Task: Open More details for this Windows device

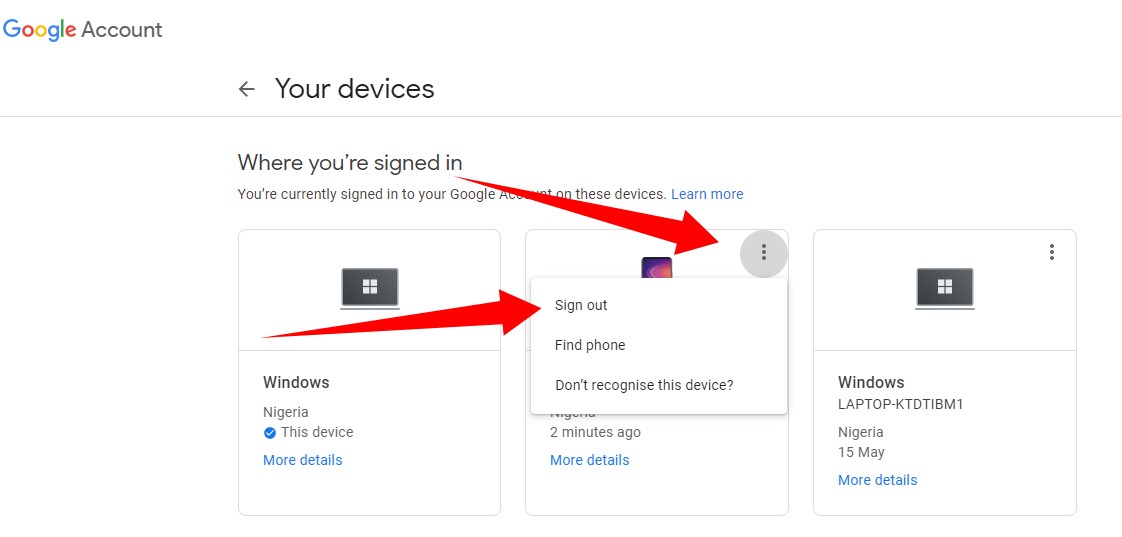Action: point(303,460)
